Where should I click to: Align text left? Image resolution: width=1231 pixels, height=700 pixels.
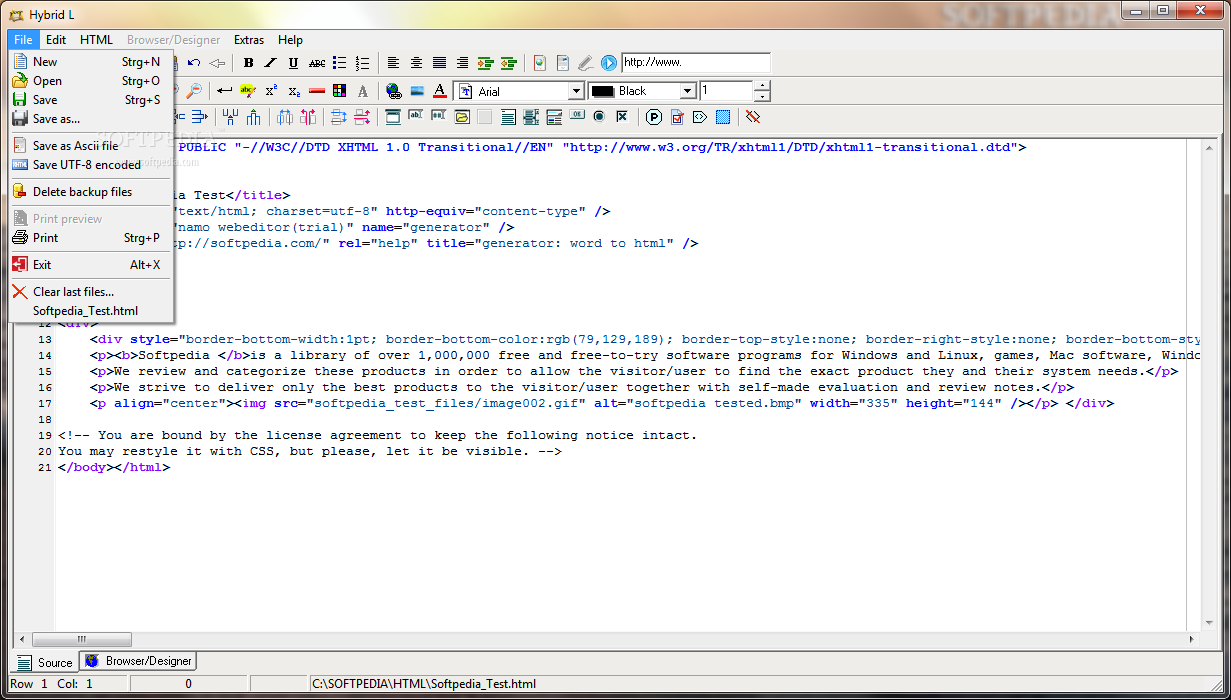(393, 63)
